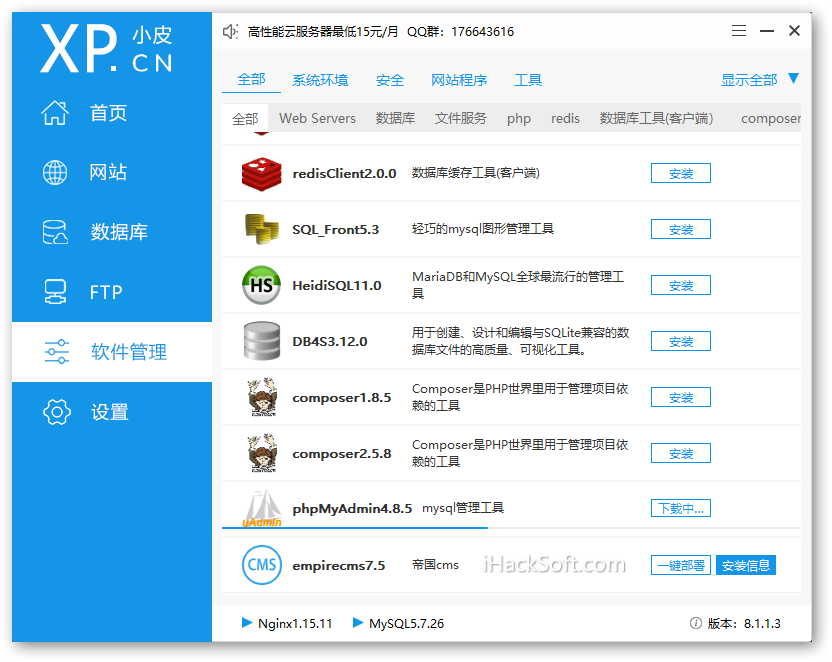832x662 pixels.
Task: Click the DB4S3.12.0 name text
Action: coord(330,342)
